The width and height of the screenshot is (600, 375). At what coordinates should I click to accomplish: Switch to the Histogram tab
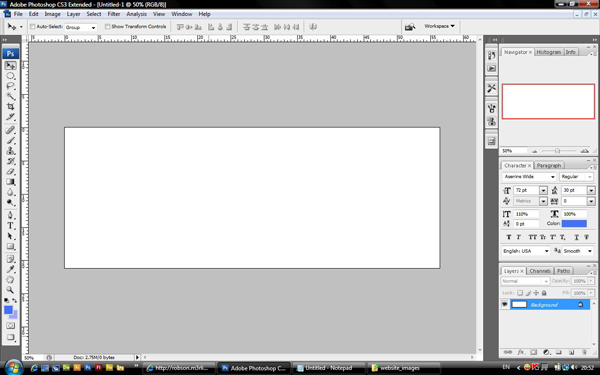[548, 52]
